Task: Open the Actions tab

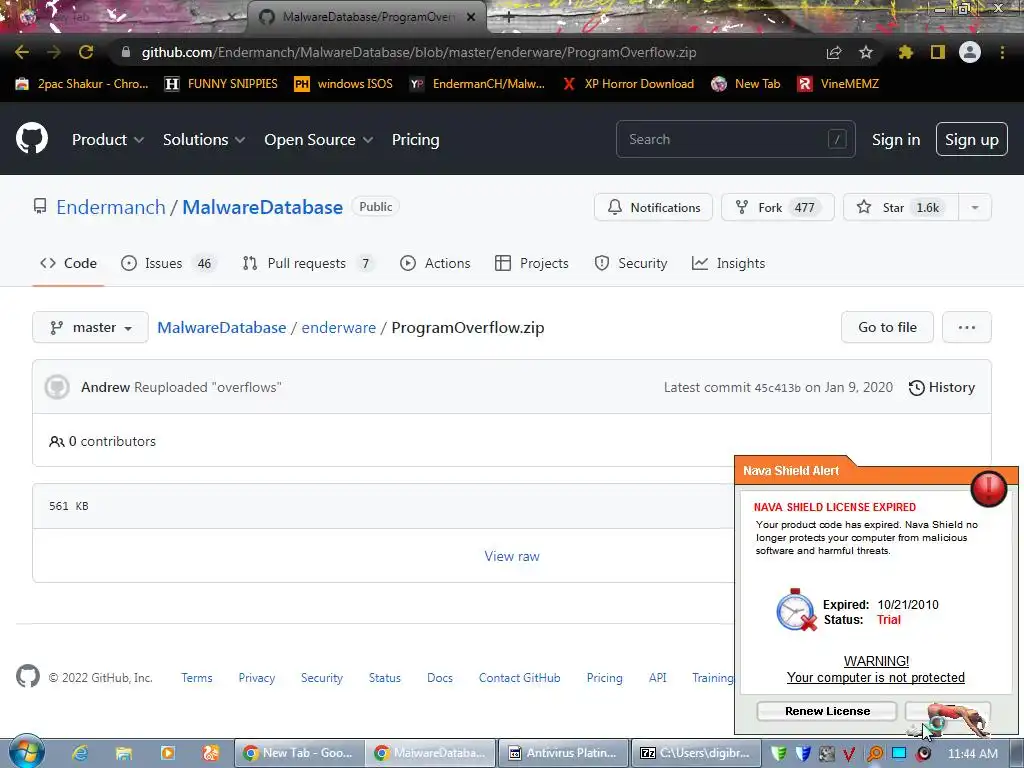Action: coord(435,263)
